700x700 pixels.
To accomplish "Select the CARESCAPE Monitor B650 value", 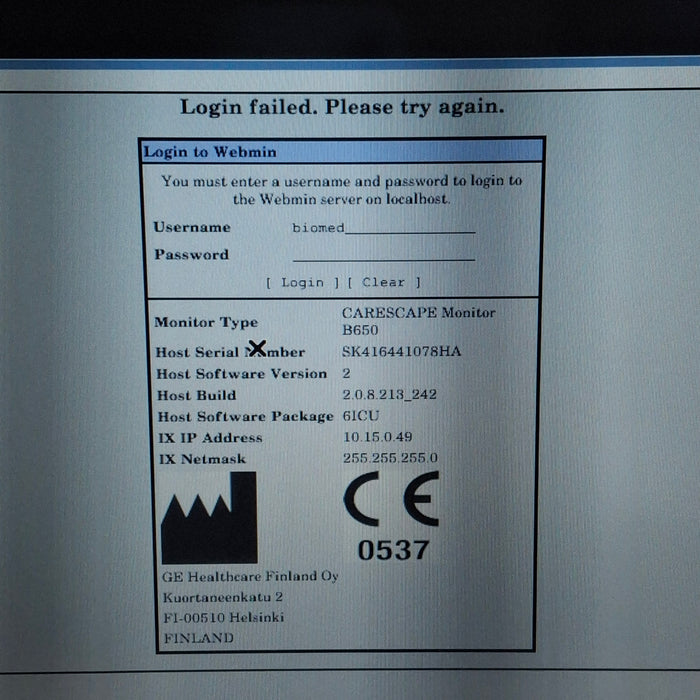I will click(x=418, y=320).
